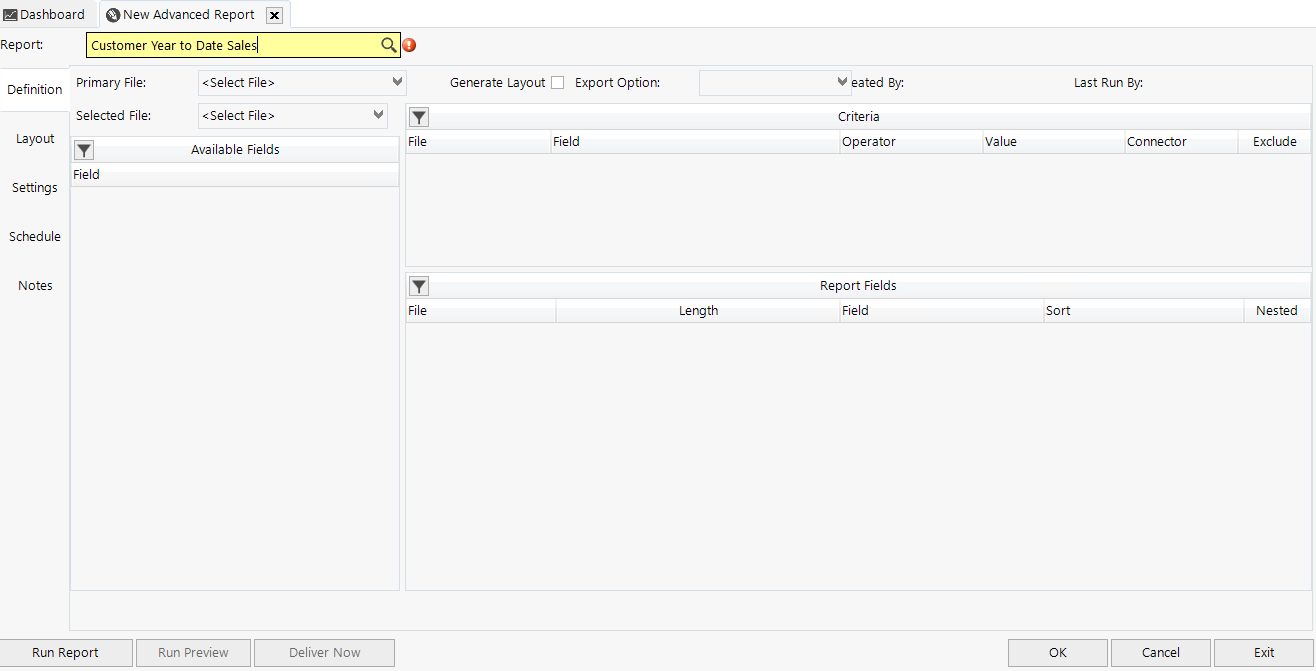The height and width of the screenshot is (671, 1316).
Task: View the Notes tab
Action: [x=35, y=285]
